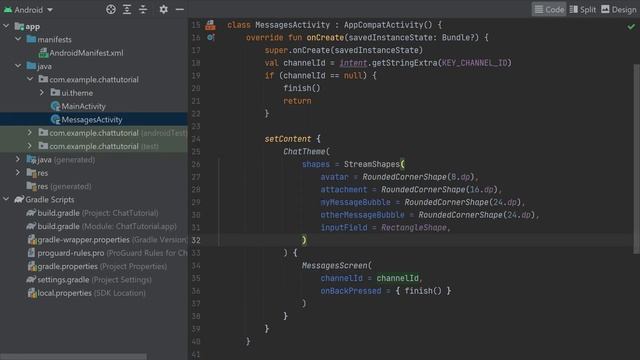This screenshot has height=360, width=640.
Task: Click the res folder icon
Action: click(31, 173)
